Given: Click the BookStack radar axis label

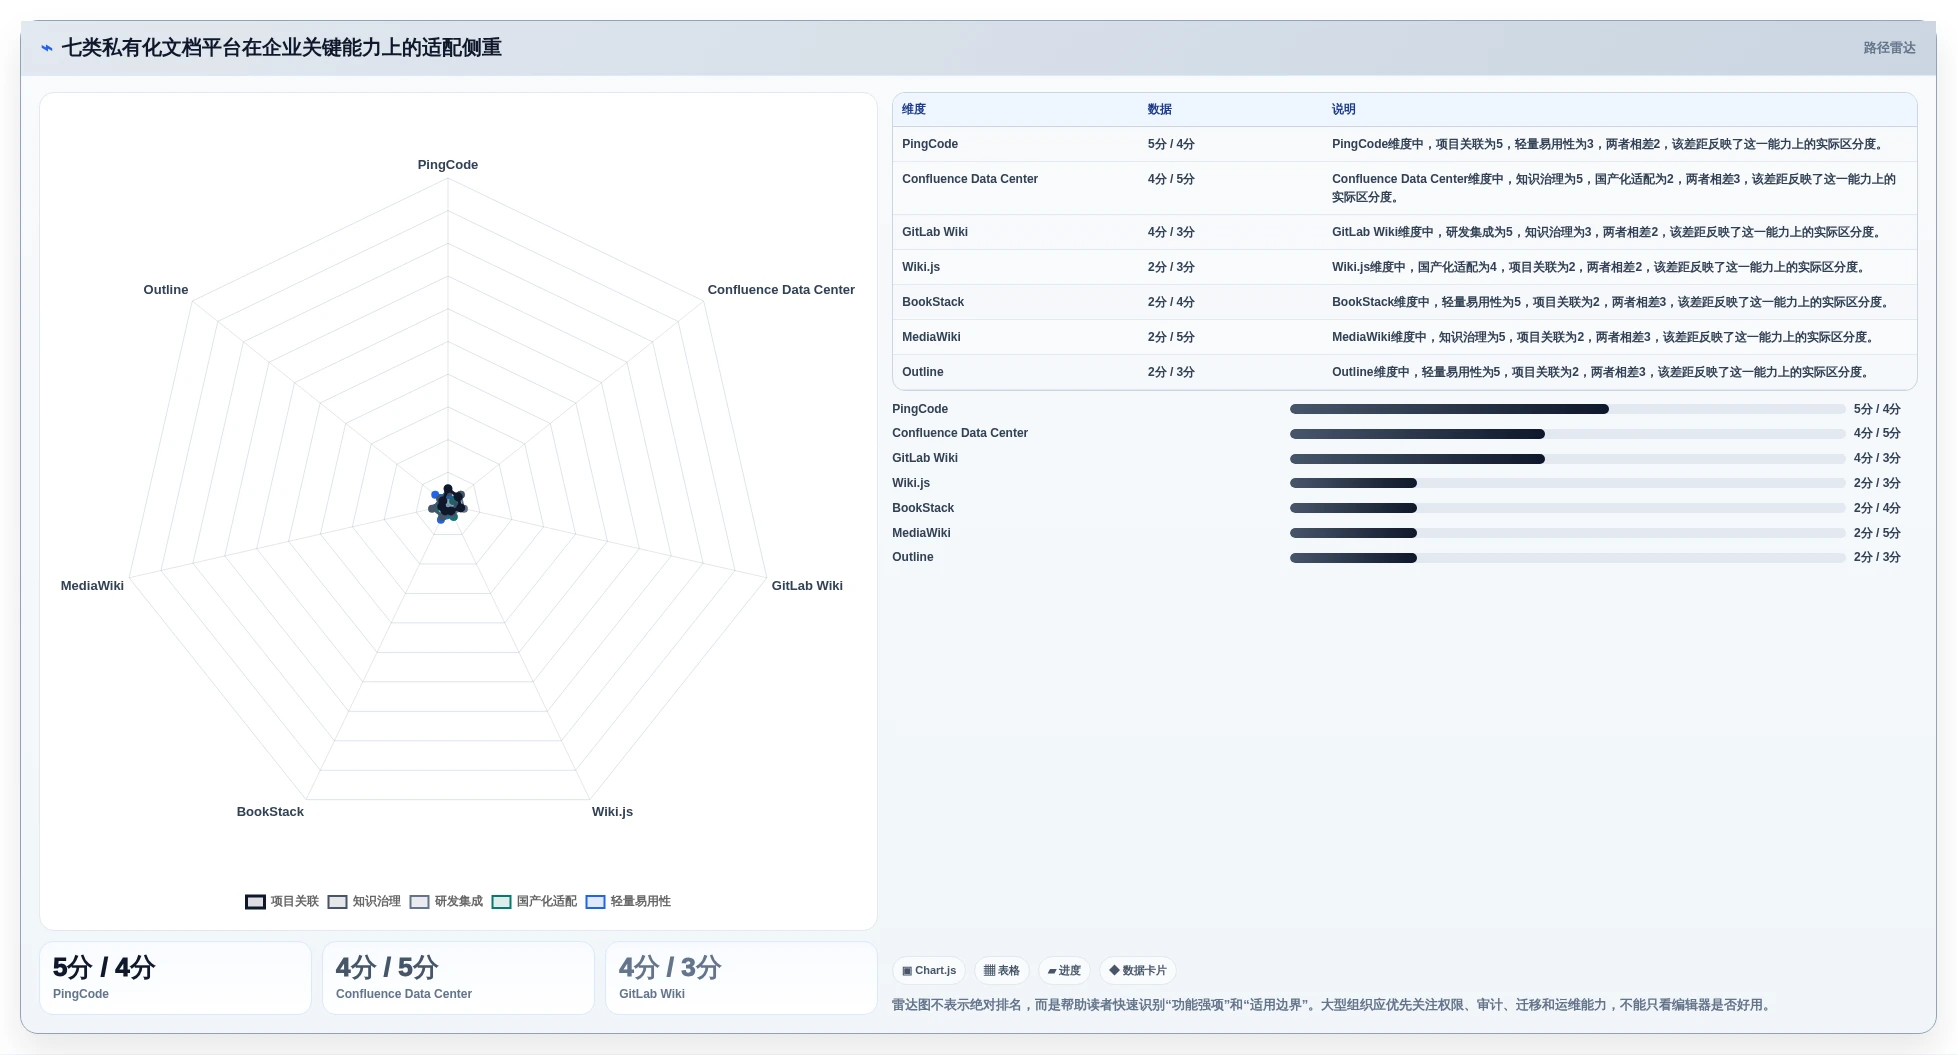Looking at the screenshot, I should tap(270, 812).
